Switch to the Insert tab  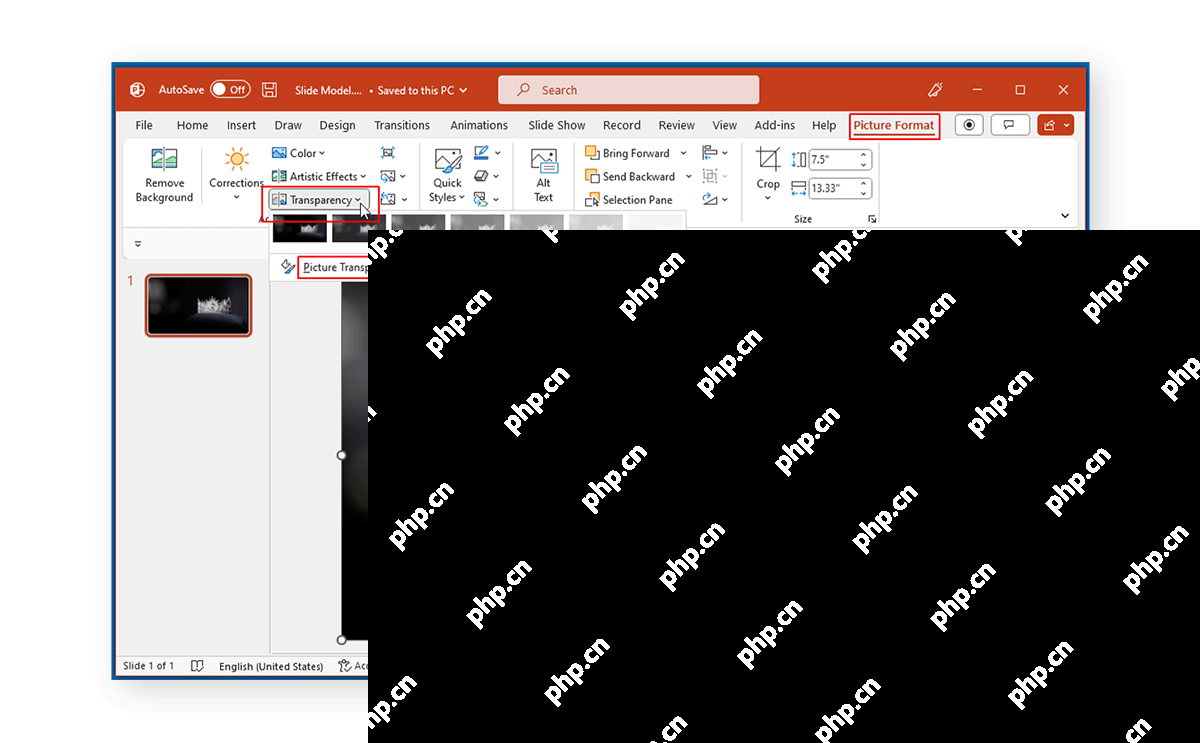point(241,125)
